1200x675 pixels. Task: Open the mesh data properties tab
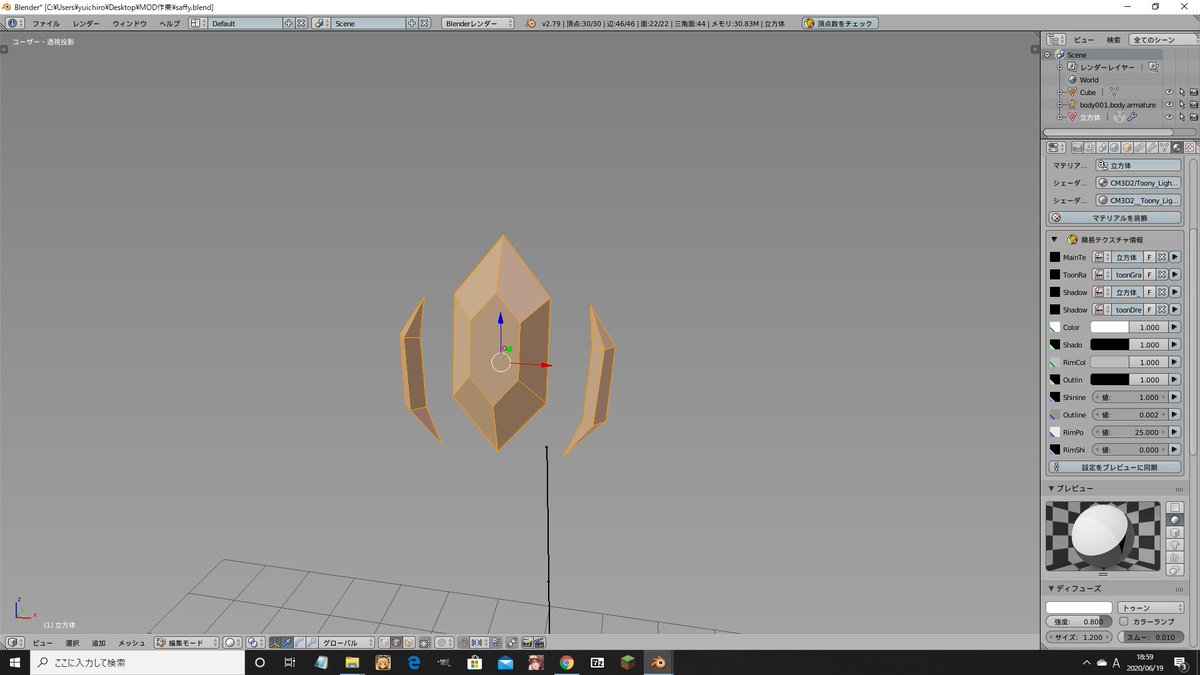pos(1164,147)
